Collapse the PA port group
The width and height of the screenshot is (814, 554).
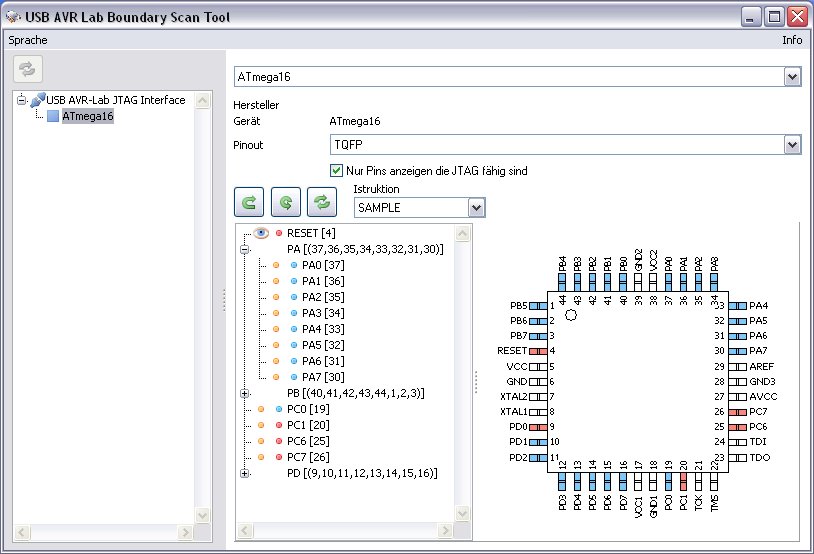click(245, 249)
